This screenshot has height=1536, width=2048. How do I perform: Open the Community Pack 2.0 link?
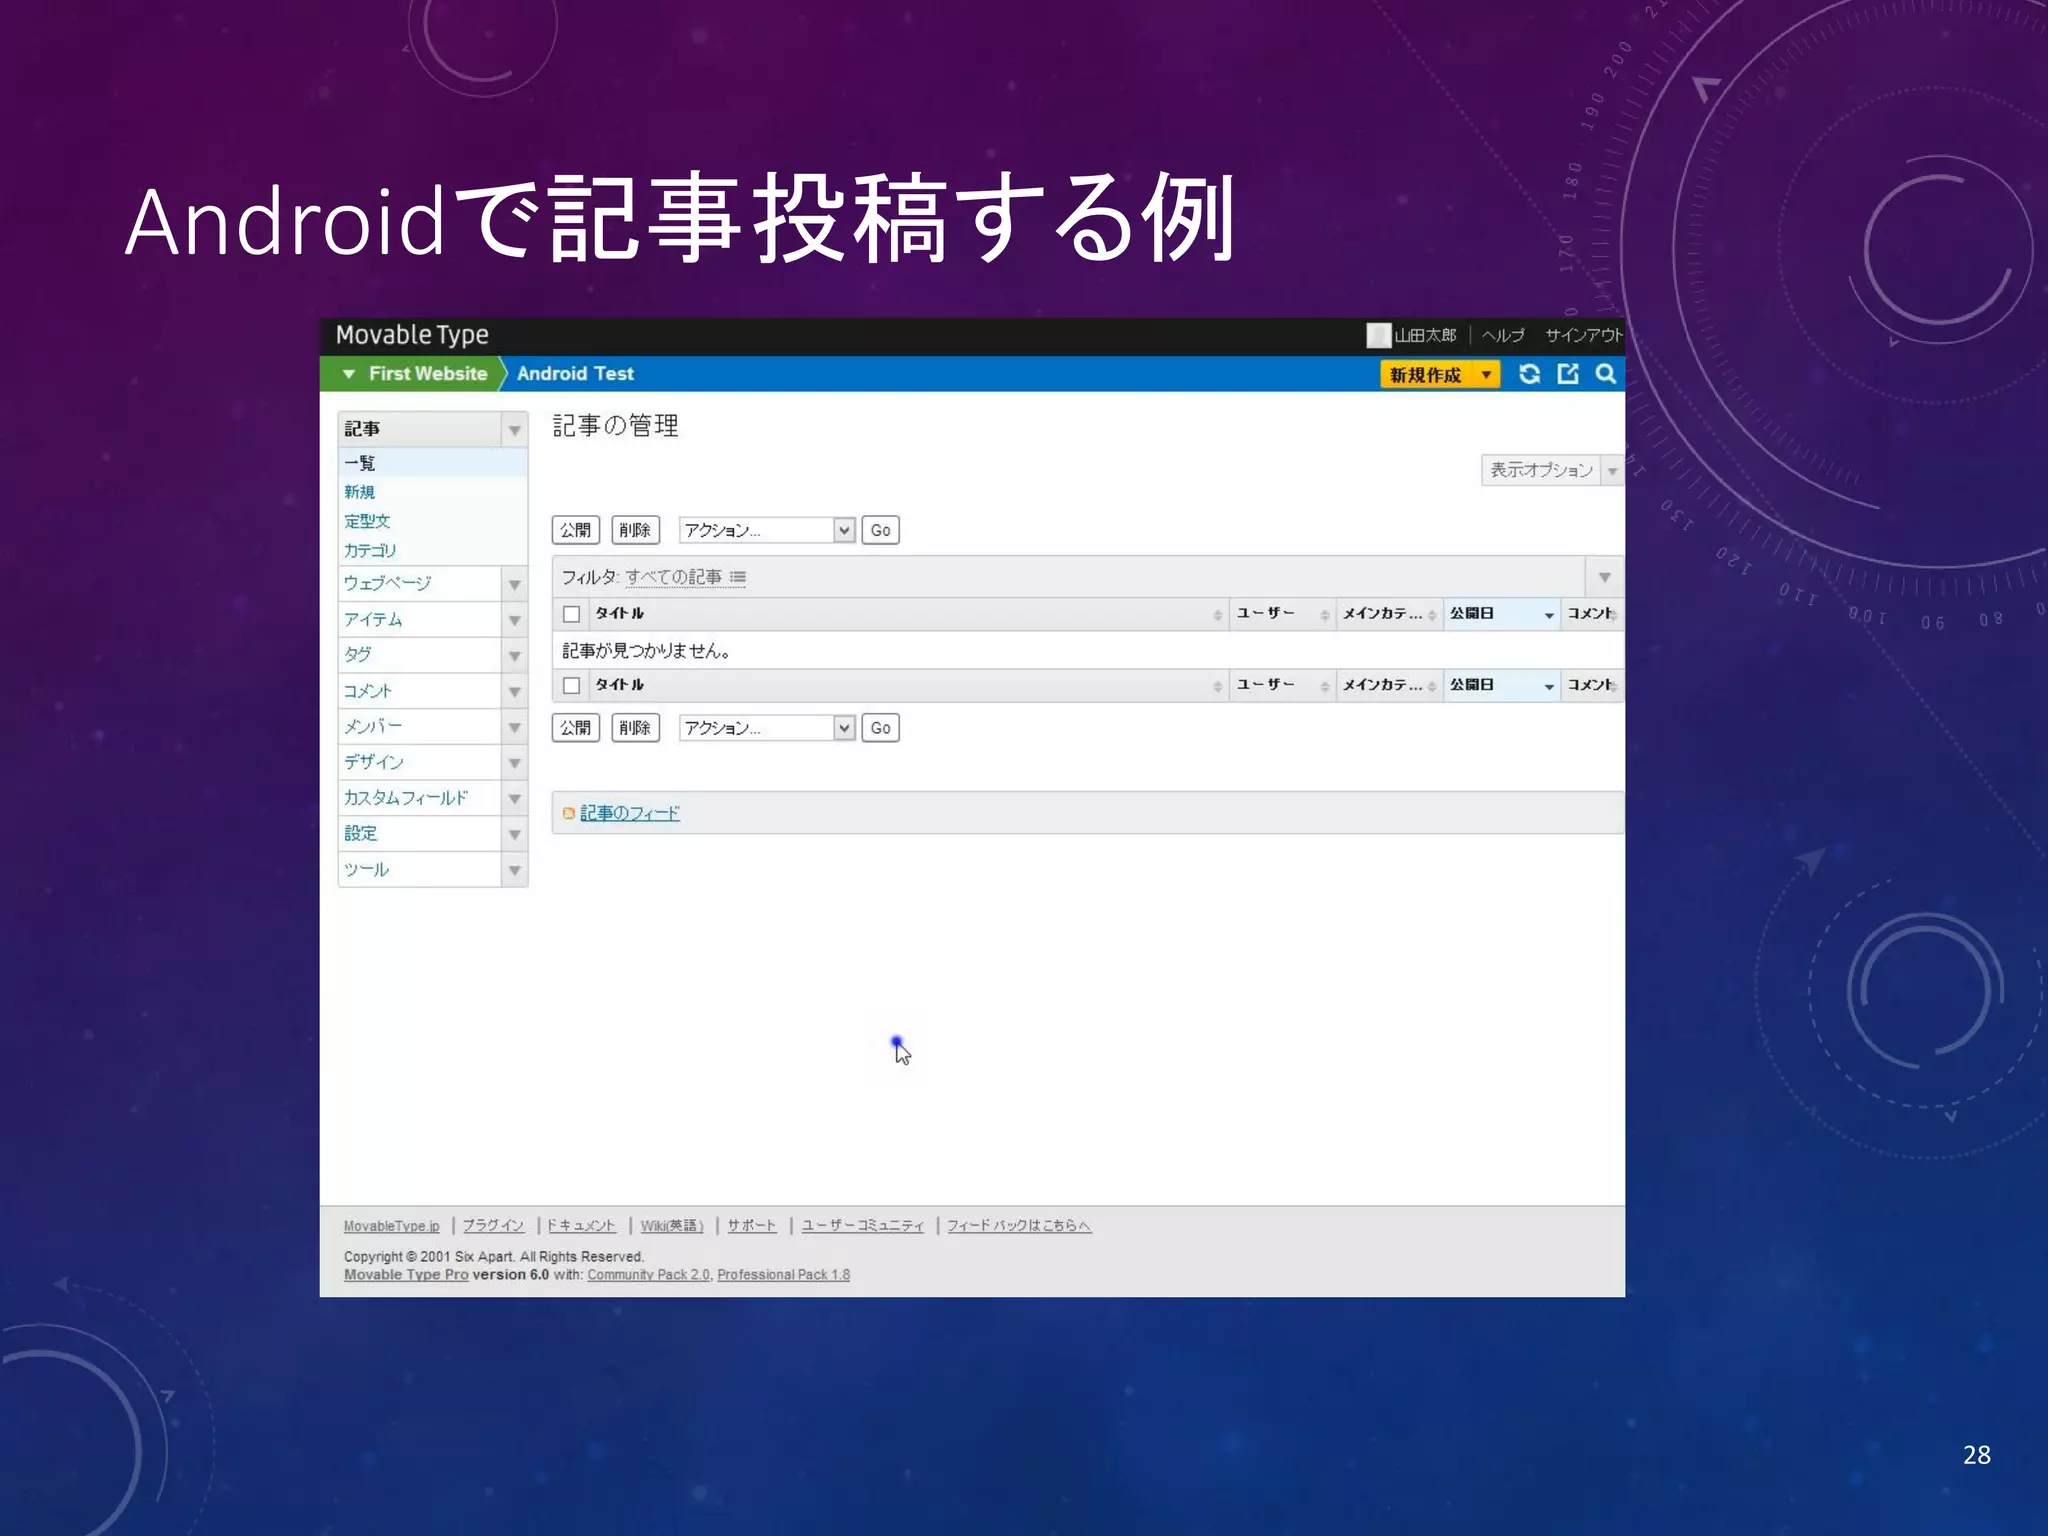[648, 1275]
